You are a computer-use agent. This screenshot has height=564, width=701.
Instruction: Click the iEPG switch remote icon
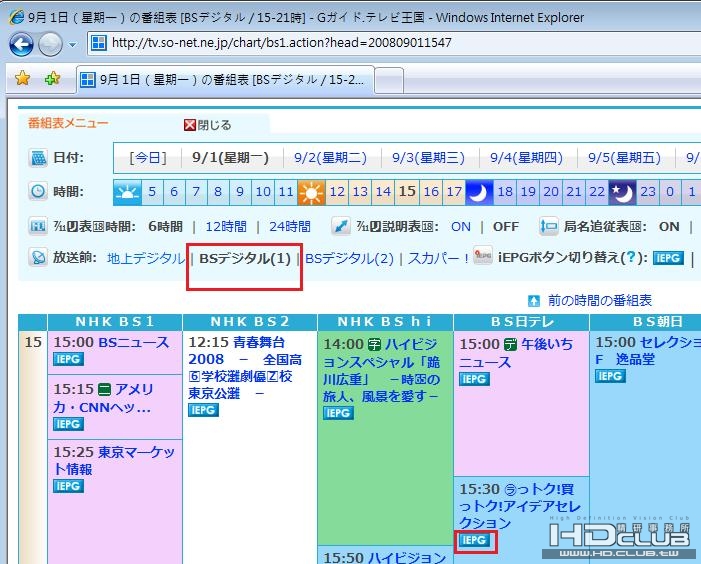click(482, 255)
